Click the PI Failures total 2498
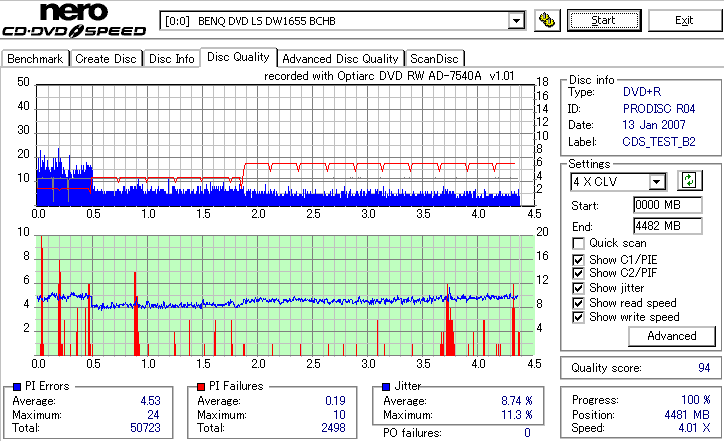 (333, 428)
